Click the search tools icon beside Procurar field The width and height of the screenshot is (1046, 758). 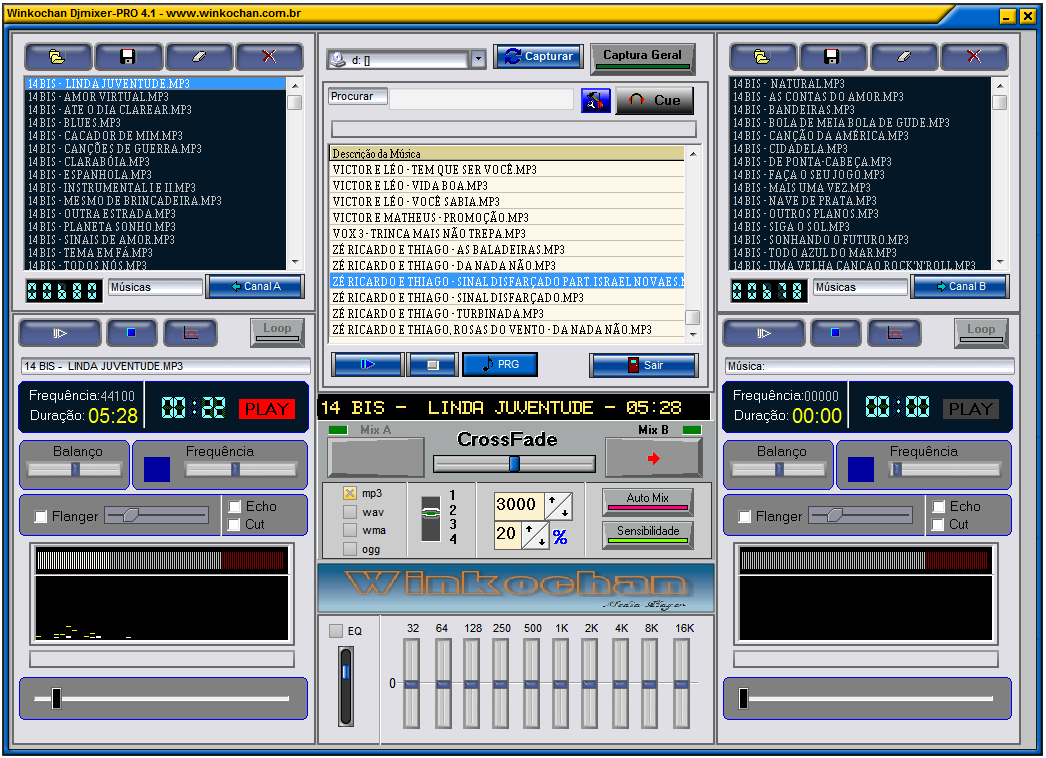coord(596,101)
